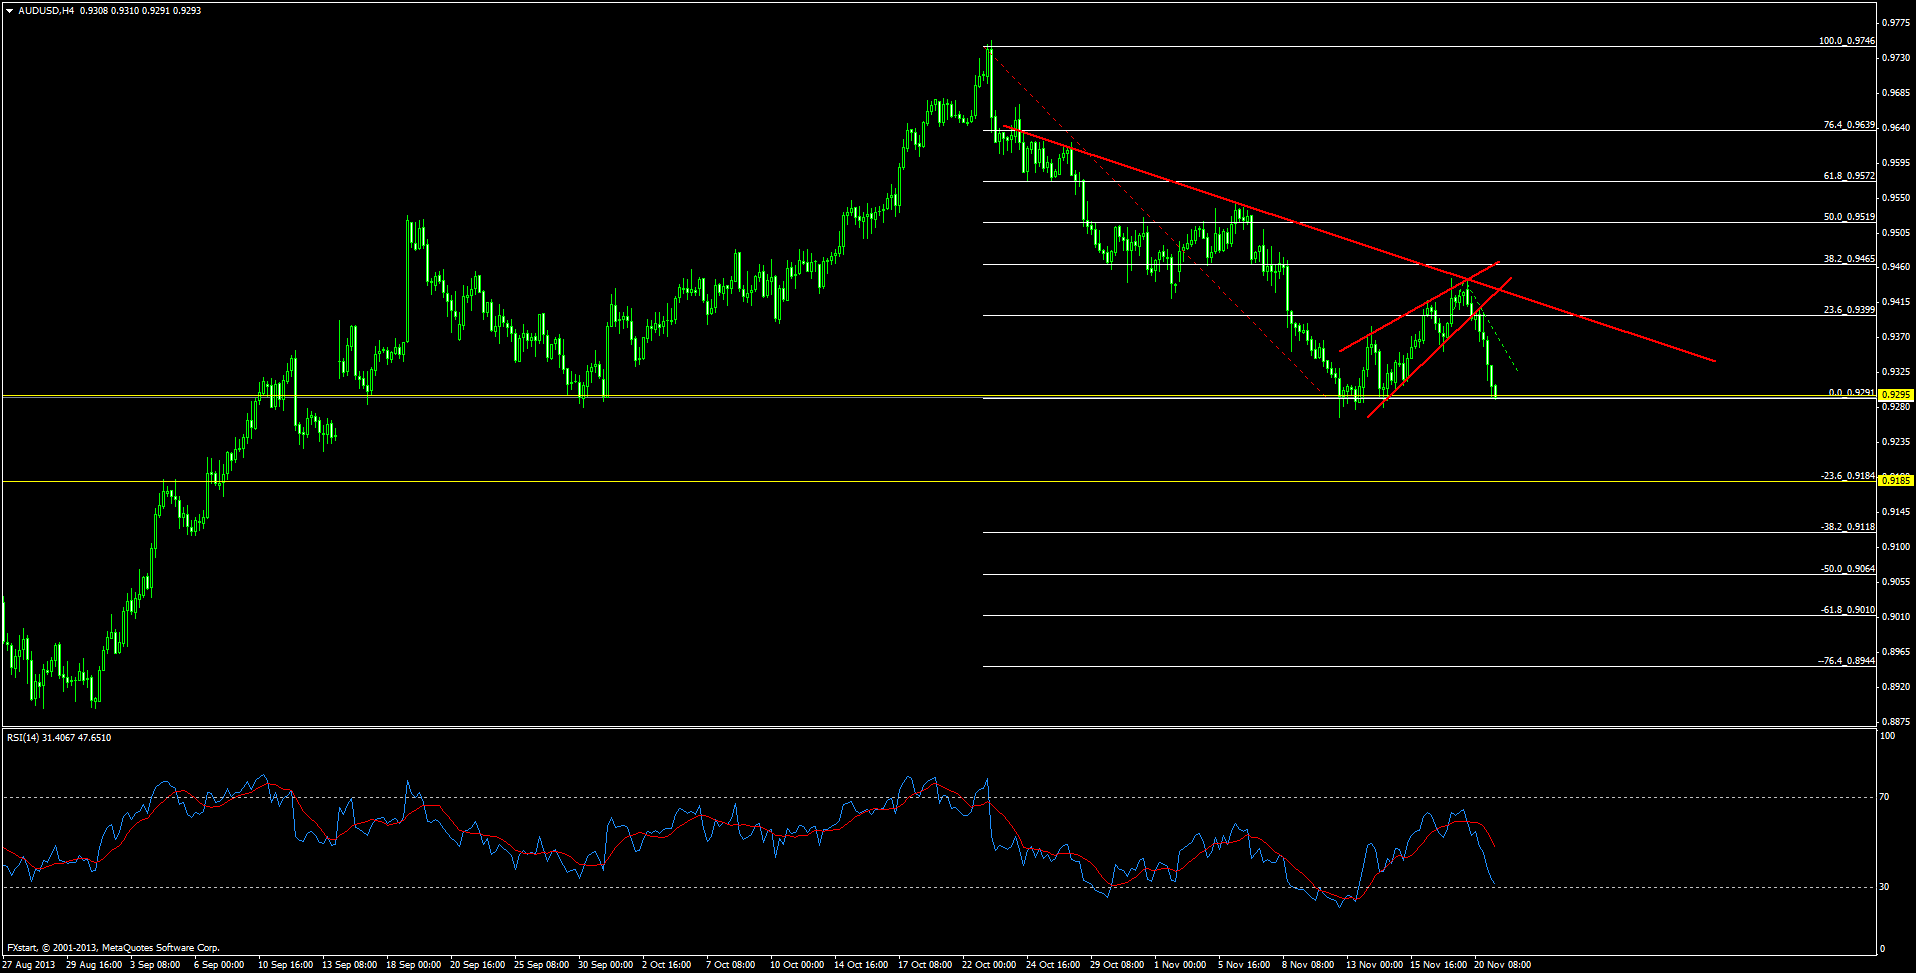
Task: Click the 2 Oct 16:00 time label
Action: point(667,965)
